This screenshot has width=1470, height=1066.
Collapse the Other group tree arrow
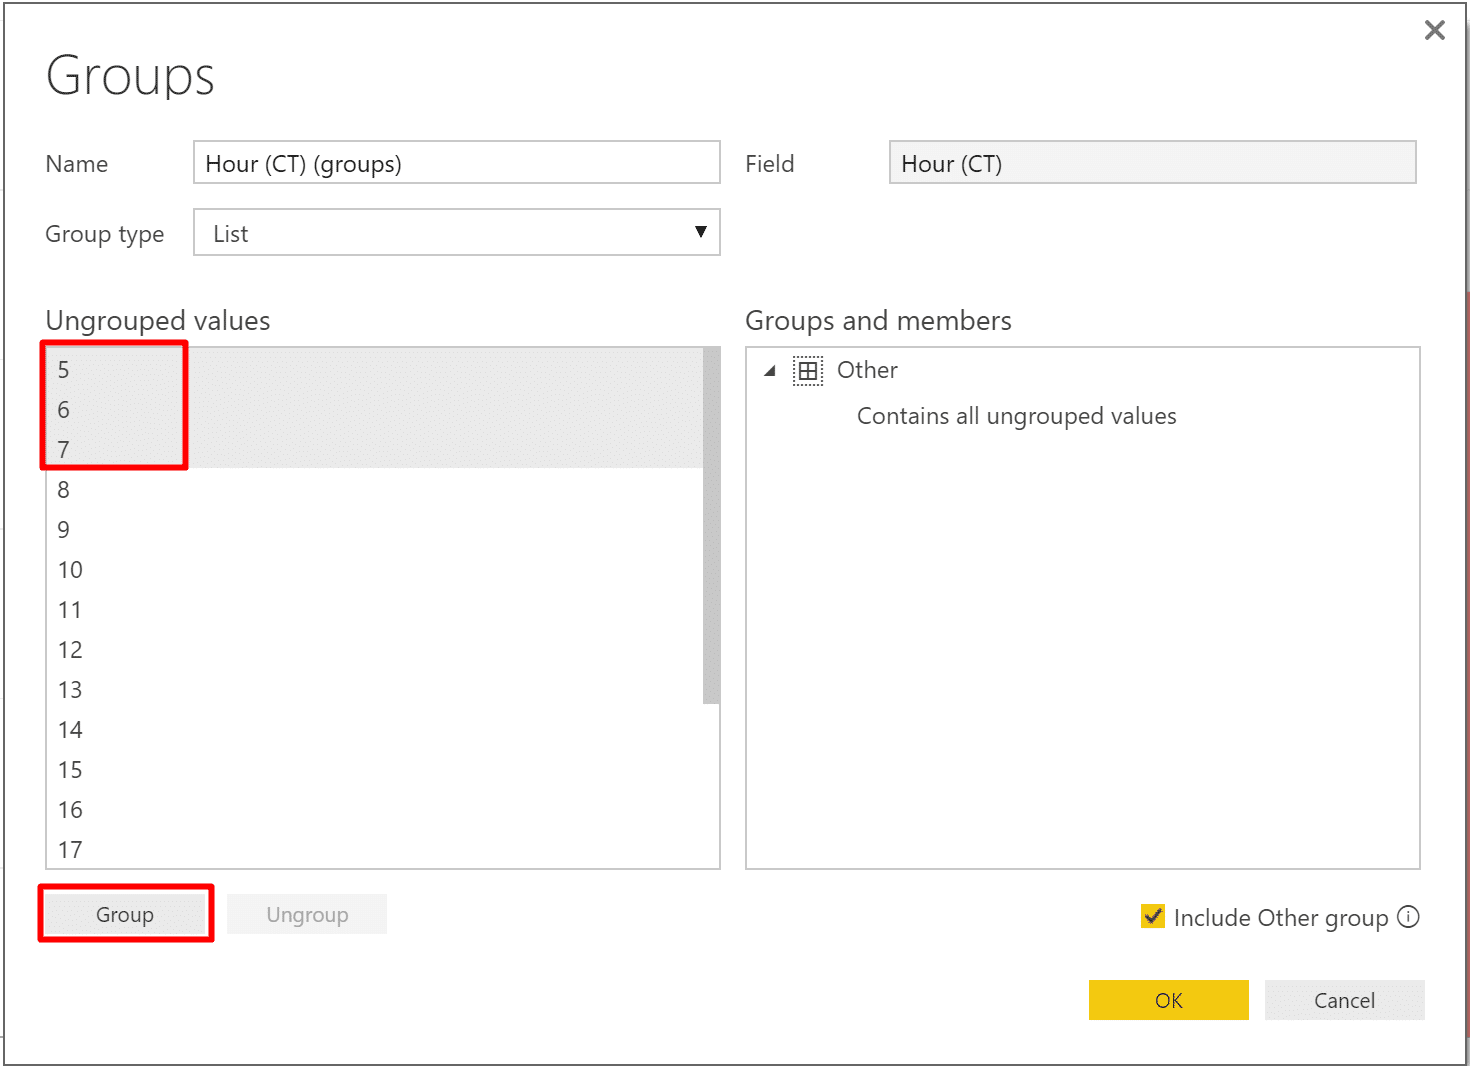coord(770,371)
